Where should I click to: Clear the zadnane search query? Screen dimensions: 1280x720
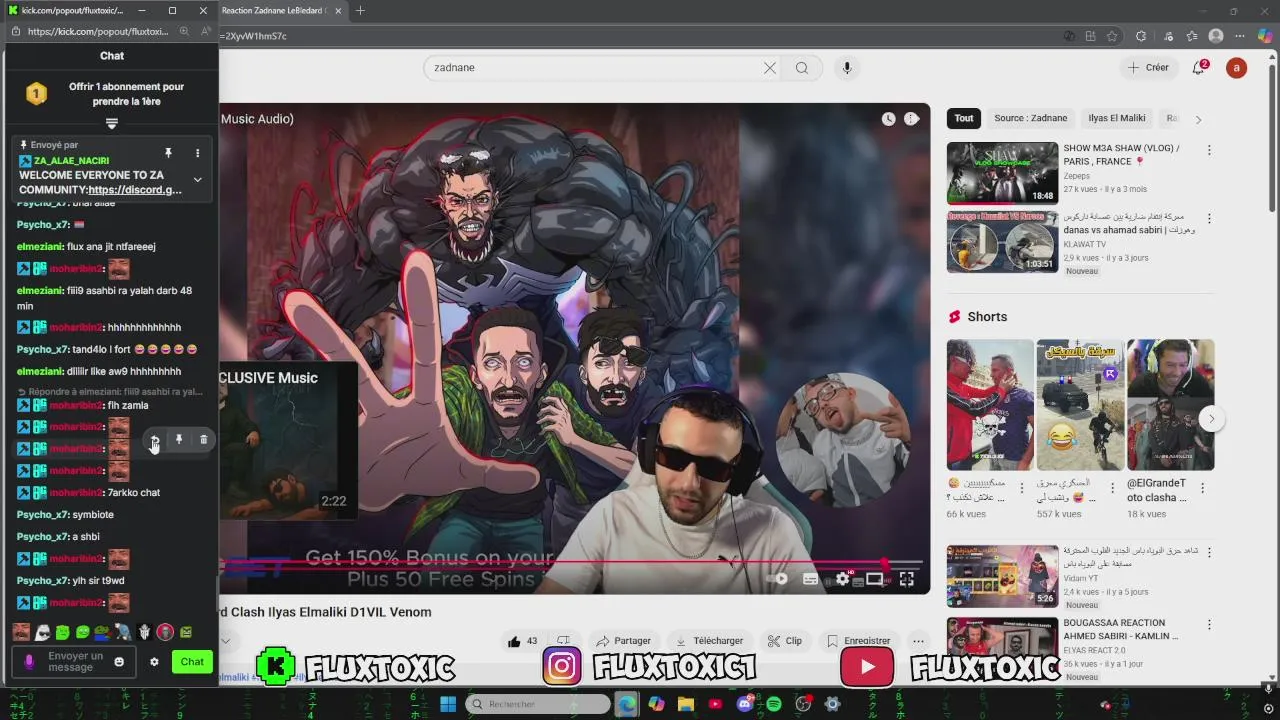coord(770,68)
